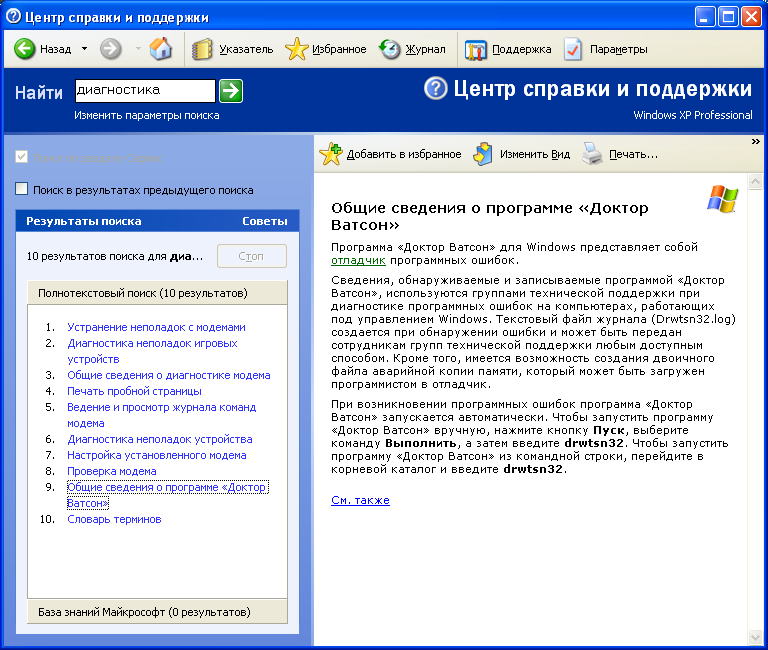Close the Help and Support window
Screen dimensions: 768x650
751,17
